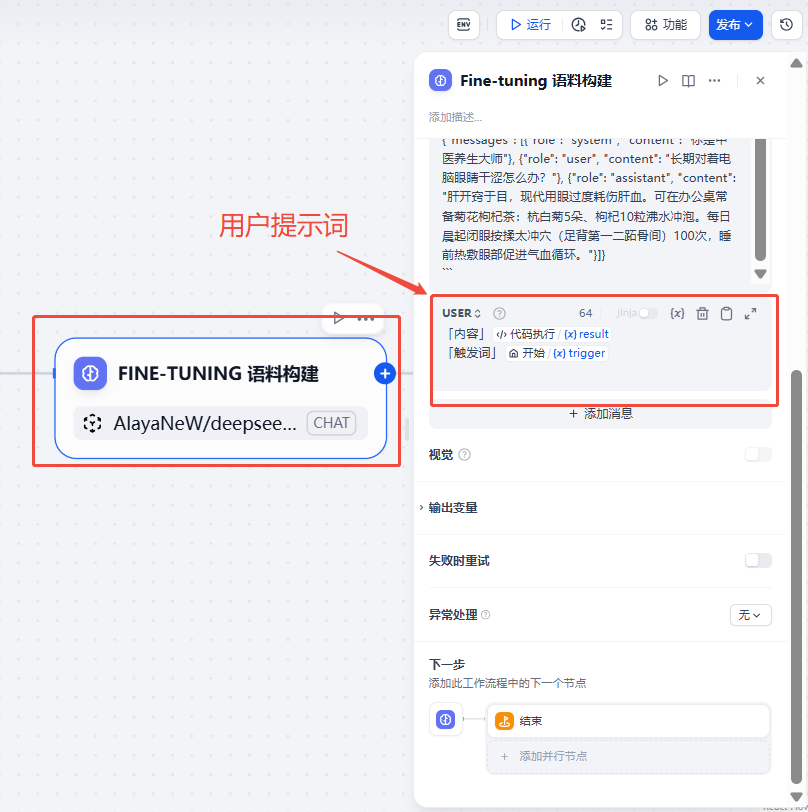Click the prompt box scroll down arrow
The height and width of the screenshot is (812, 808).
pos(760,274)
